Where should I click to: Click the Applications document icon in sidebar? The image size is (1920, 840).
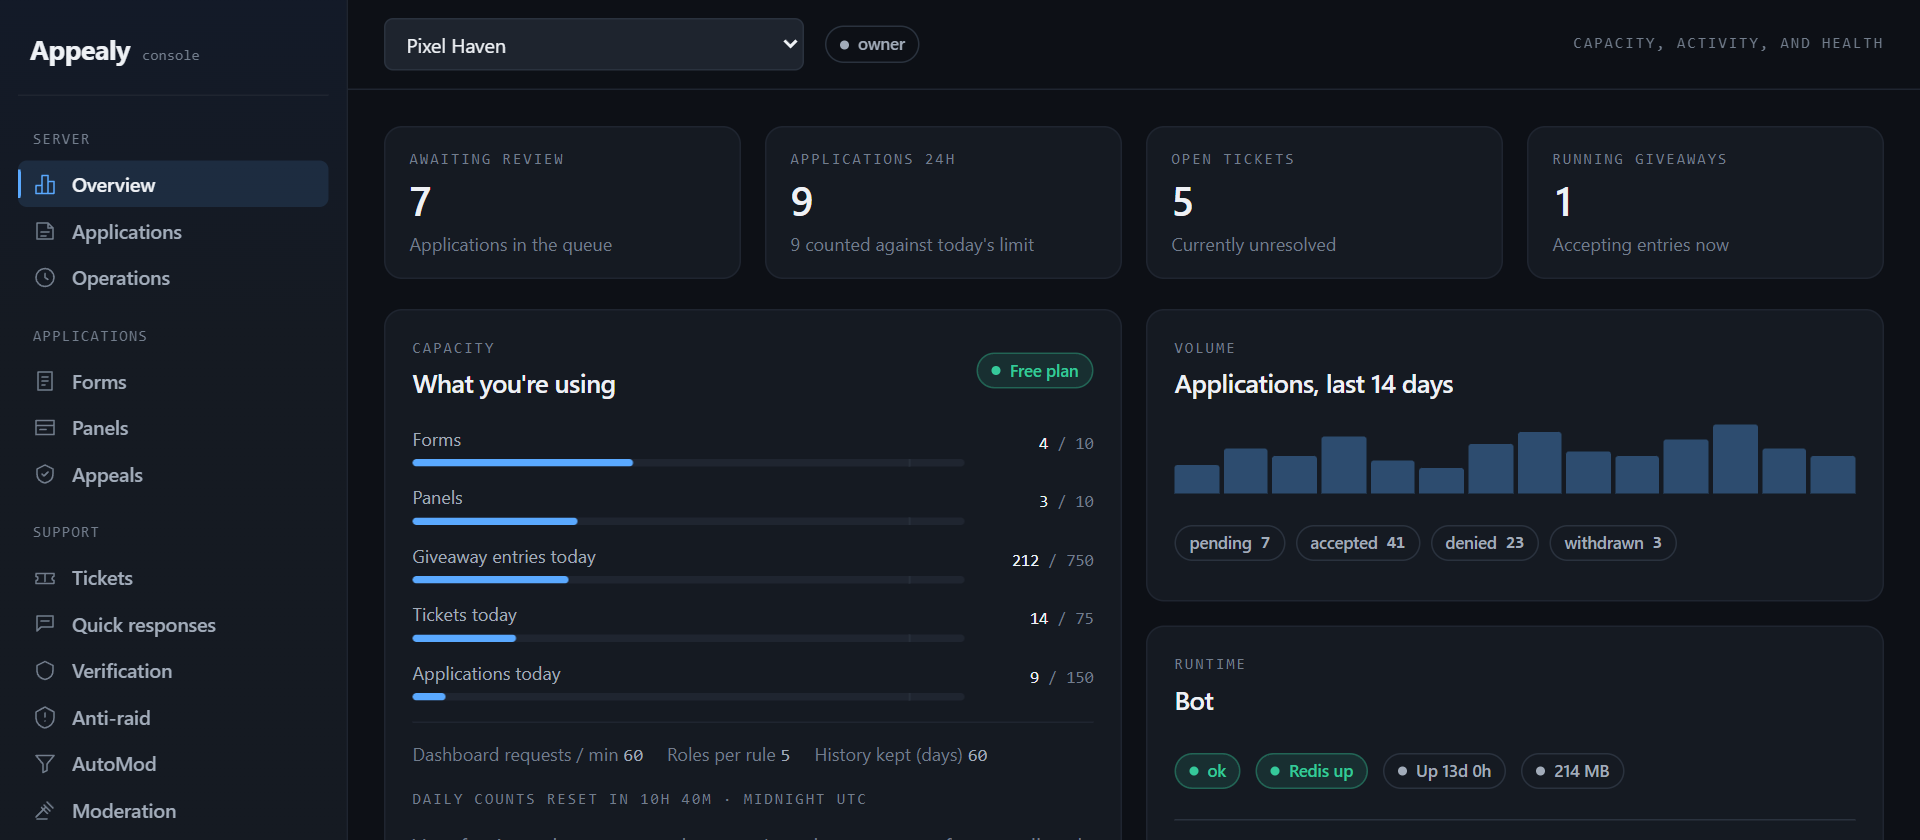click(45, 232)
